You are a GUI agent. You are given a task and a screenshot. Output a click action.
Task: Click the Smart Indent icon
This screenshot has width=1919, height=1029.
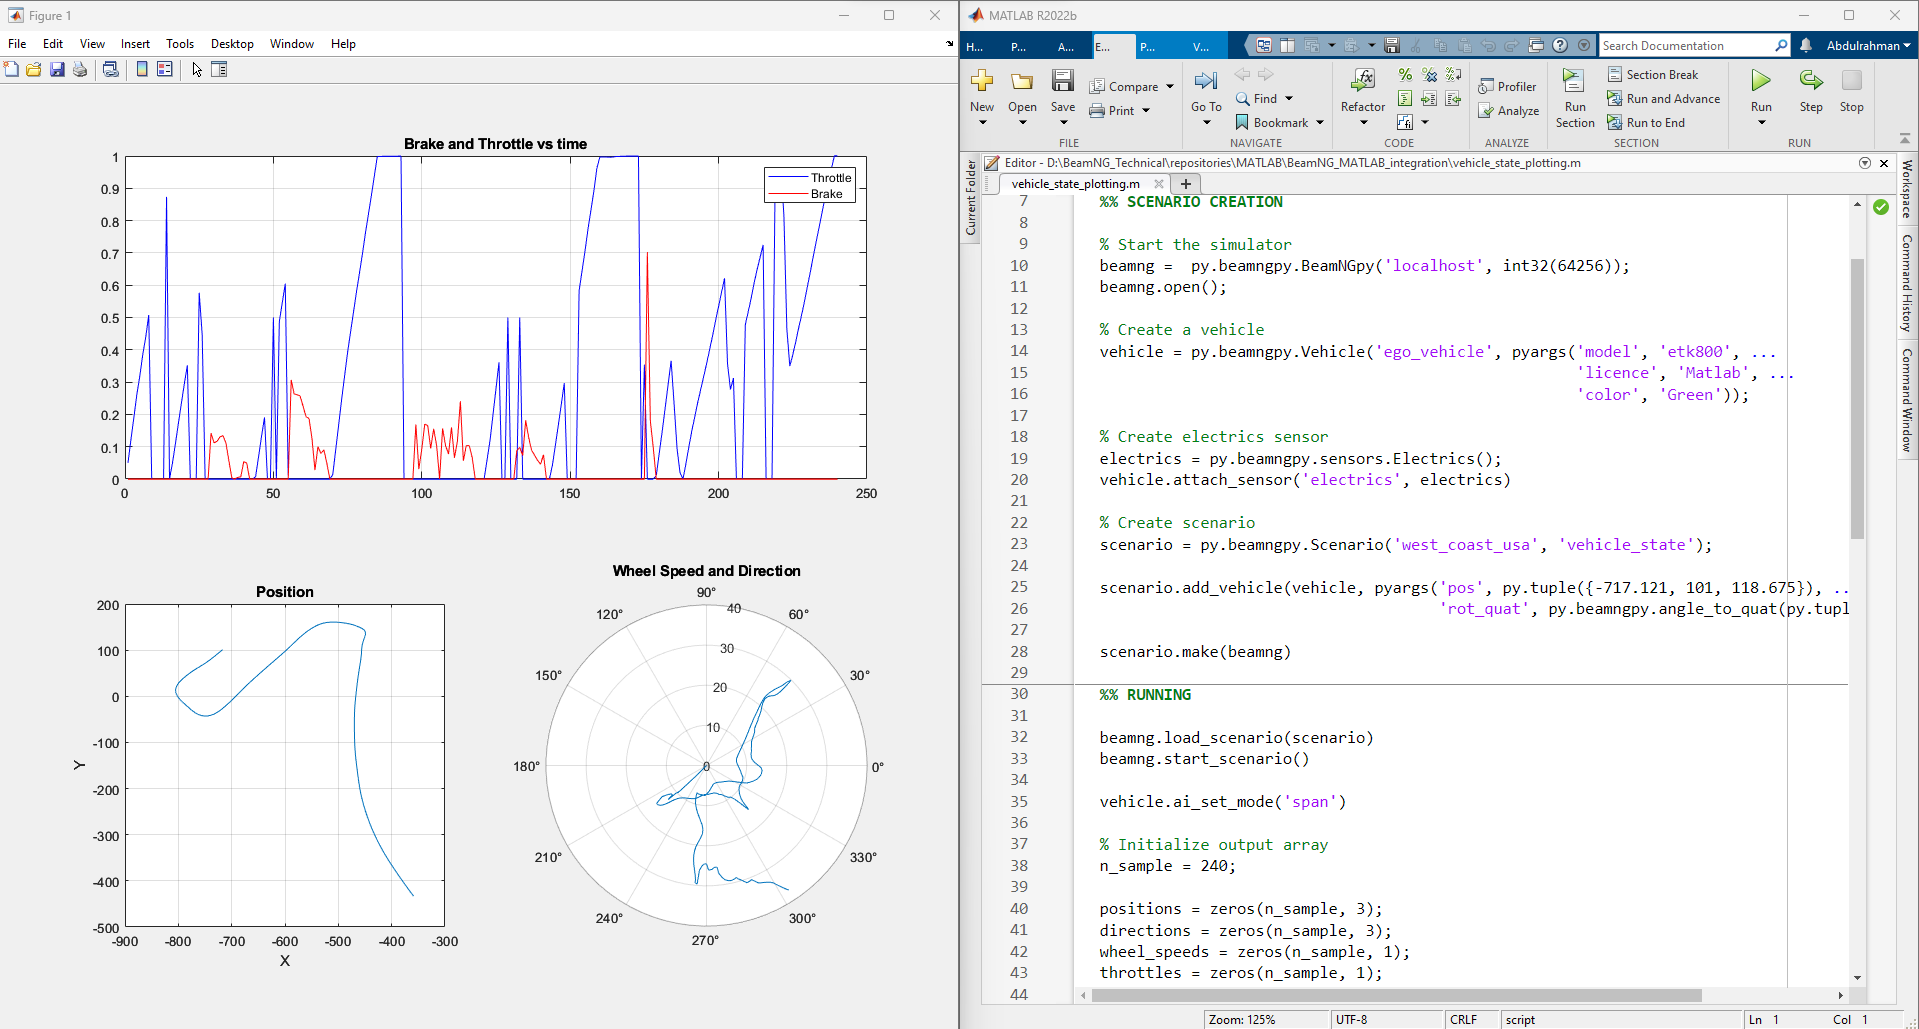click(1405, 99)
